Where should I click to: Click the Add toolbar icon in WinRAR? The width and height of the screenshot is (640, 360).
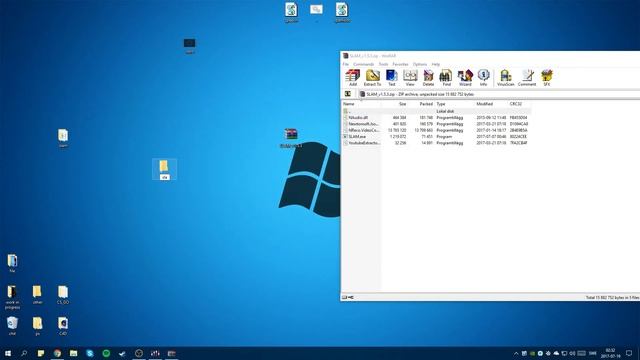353,78
